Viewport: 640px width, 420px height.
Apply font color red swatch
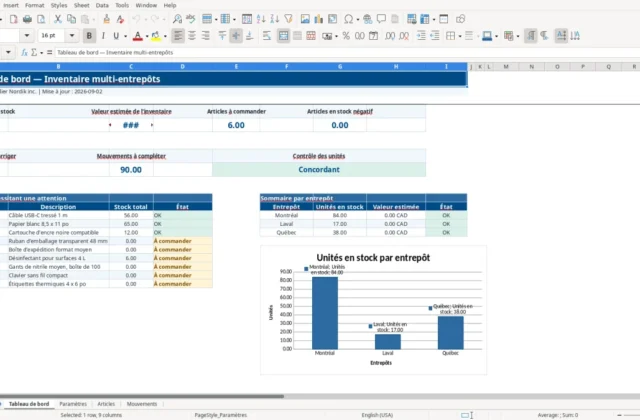[x=138, y=36]
